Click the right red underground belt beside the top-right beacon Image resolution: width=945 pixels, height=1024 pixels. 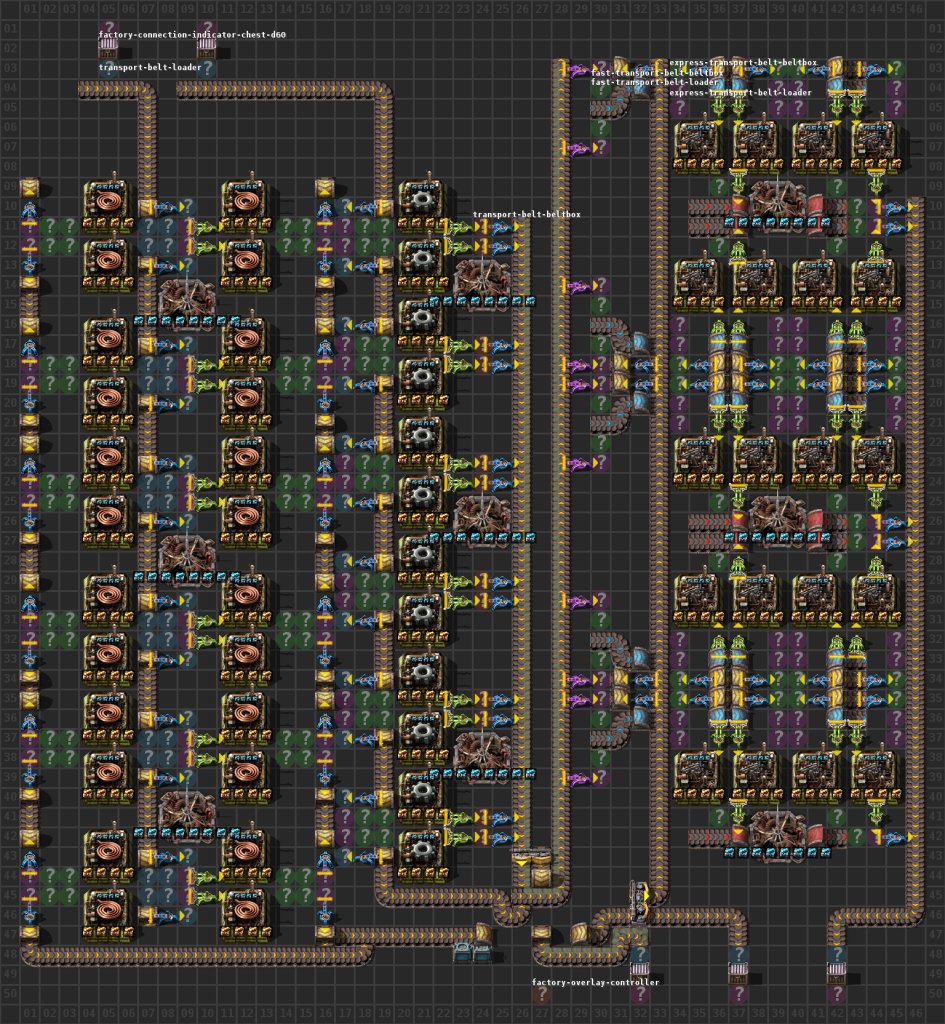pos(816,204)
